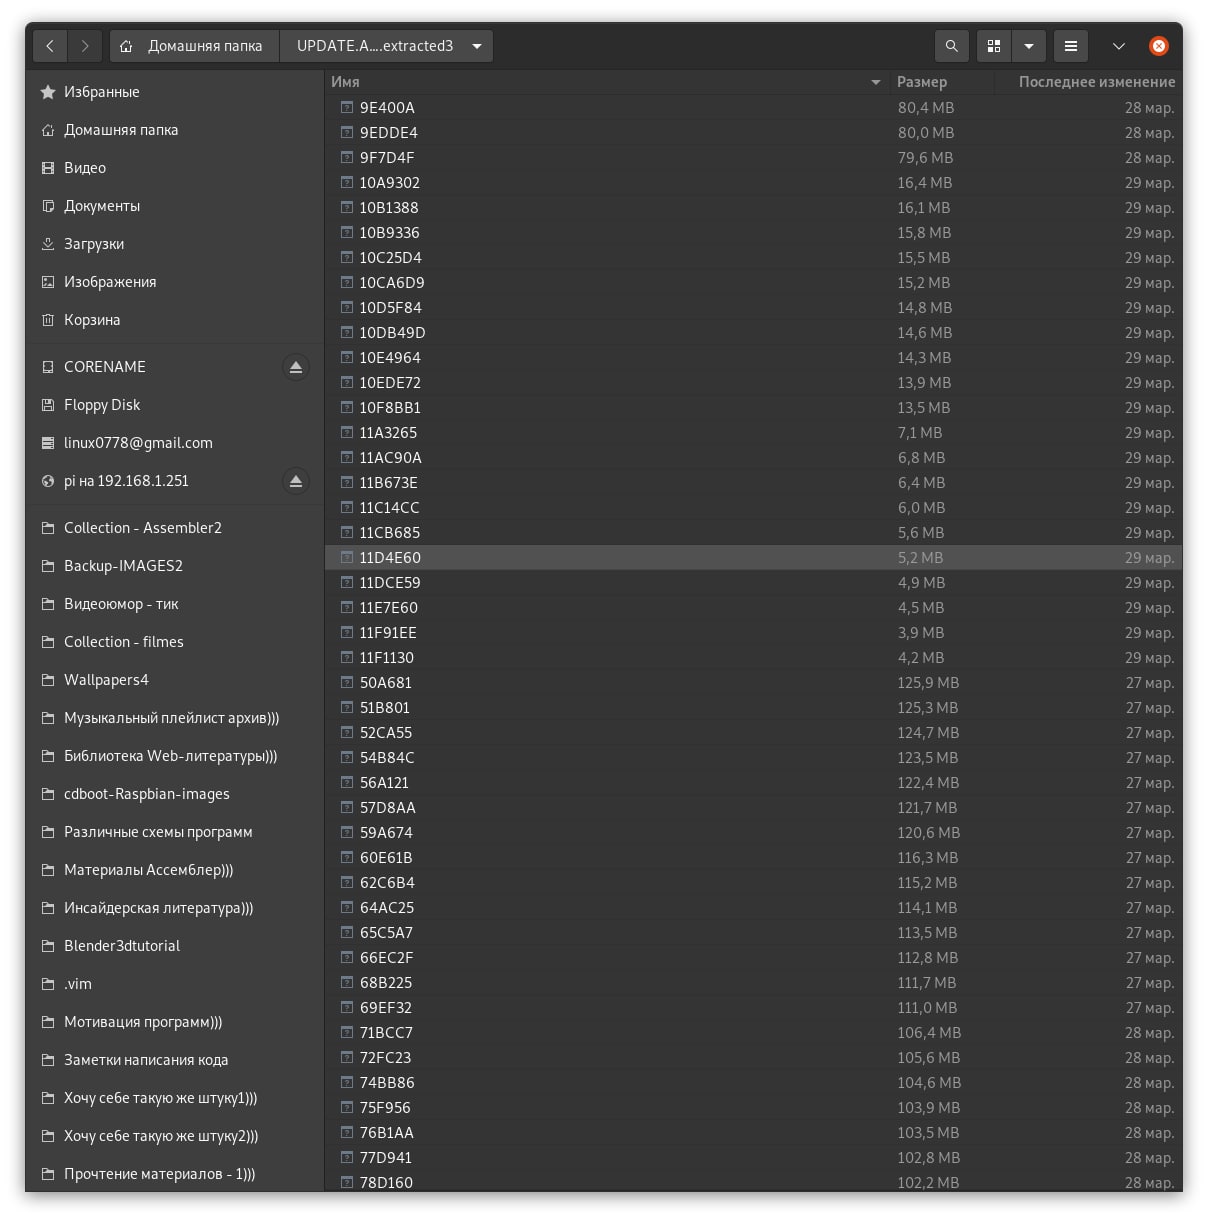The image size is (1208, 1220).
Task: Open search with the magnifier icon
Action: [x=951, y=46]
